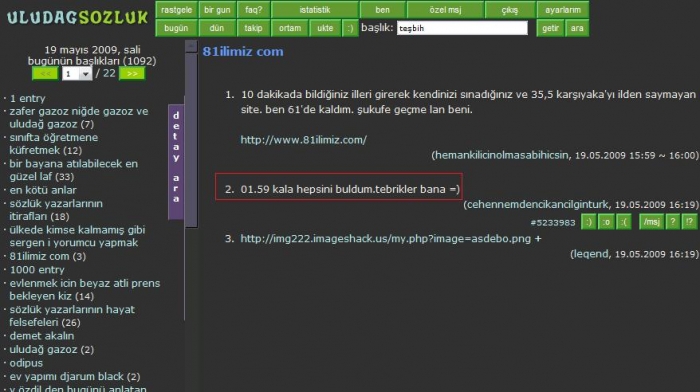This screenshot has height=392, width=700.
Task: Open author 'leqend' profile
Action: (x=591, y=254)
